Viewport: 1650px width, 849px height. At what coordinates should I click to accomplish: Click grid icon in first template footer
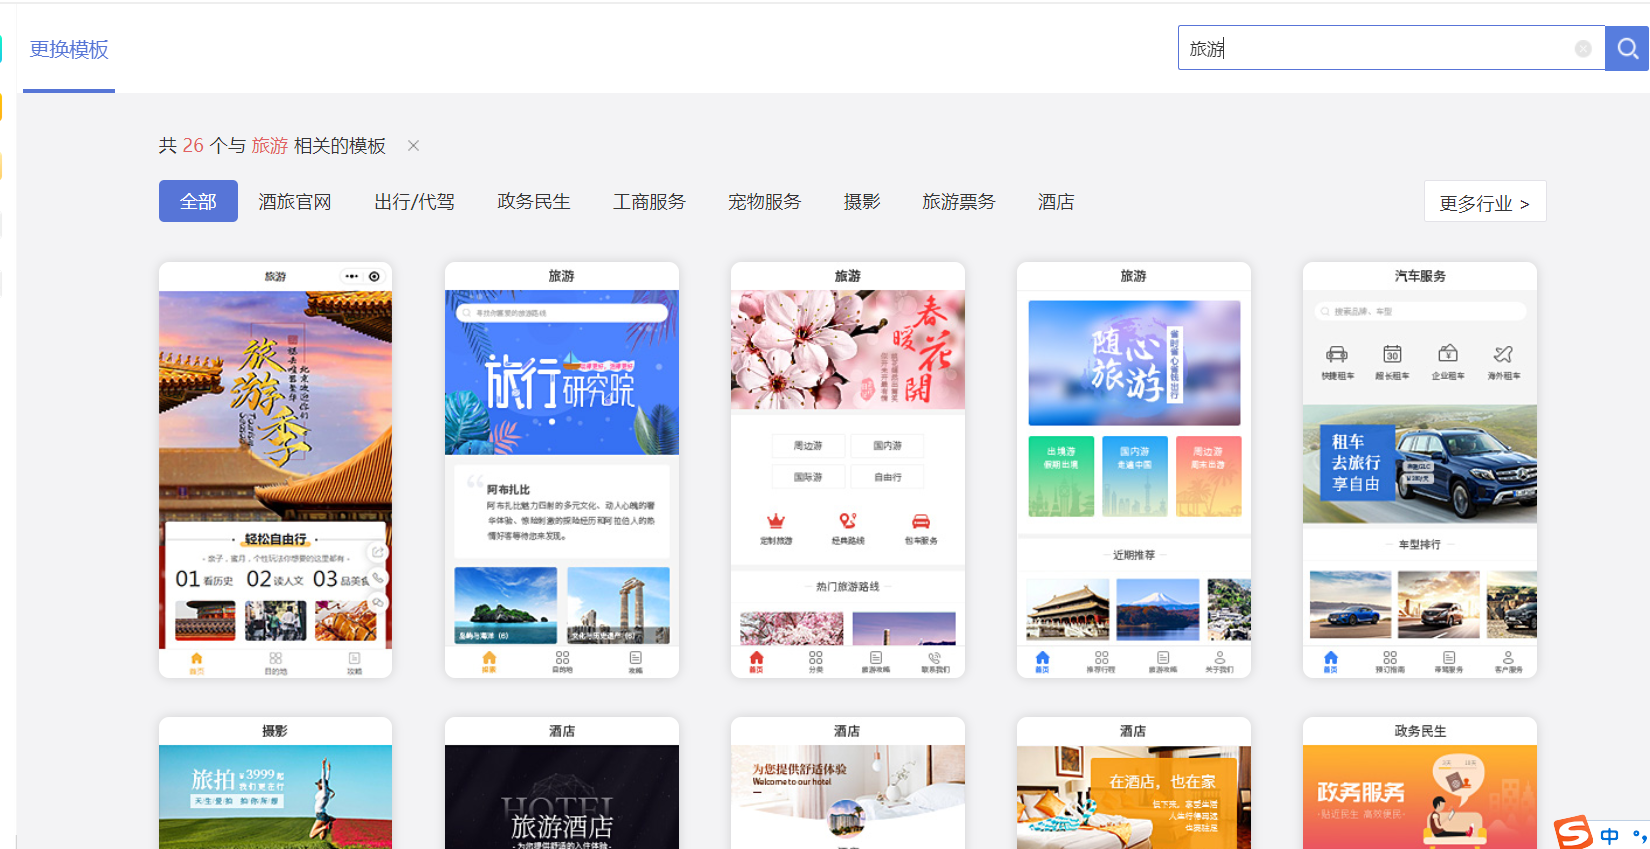click(x=275, y=658)
